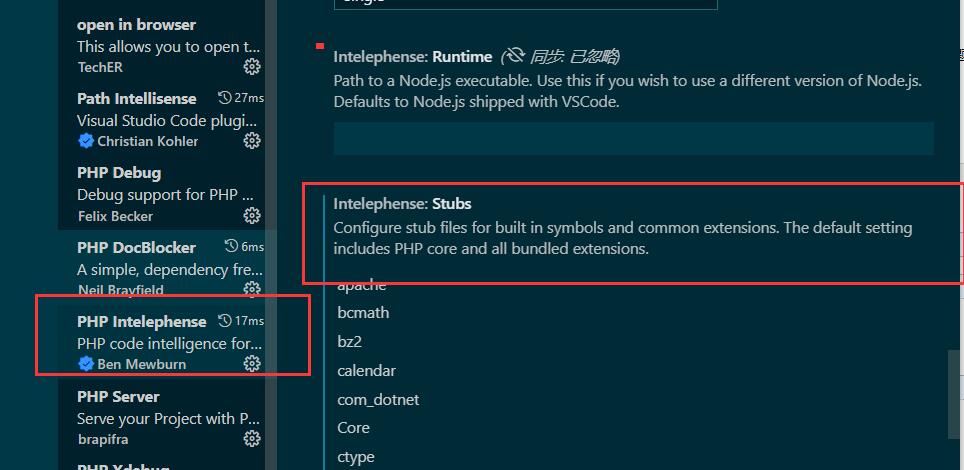Click Path Intellisense manage gear icon

point(252,141)
